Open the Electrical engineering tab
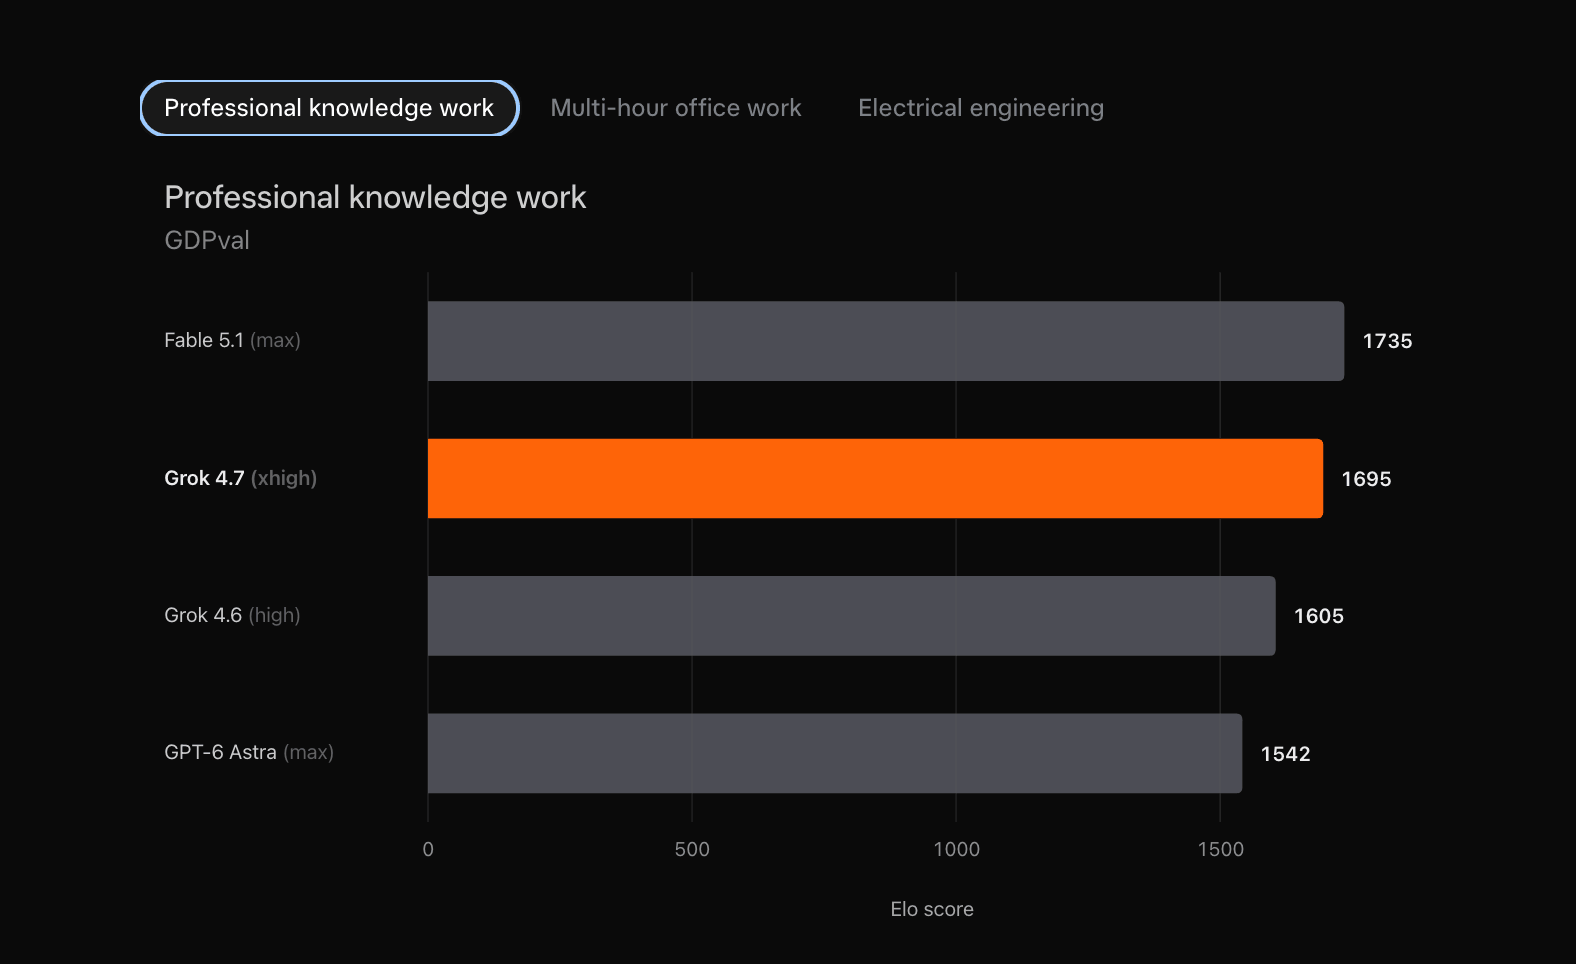 (x=981, y=108)
